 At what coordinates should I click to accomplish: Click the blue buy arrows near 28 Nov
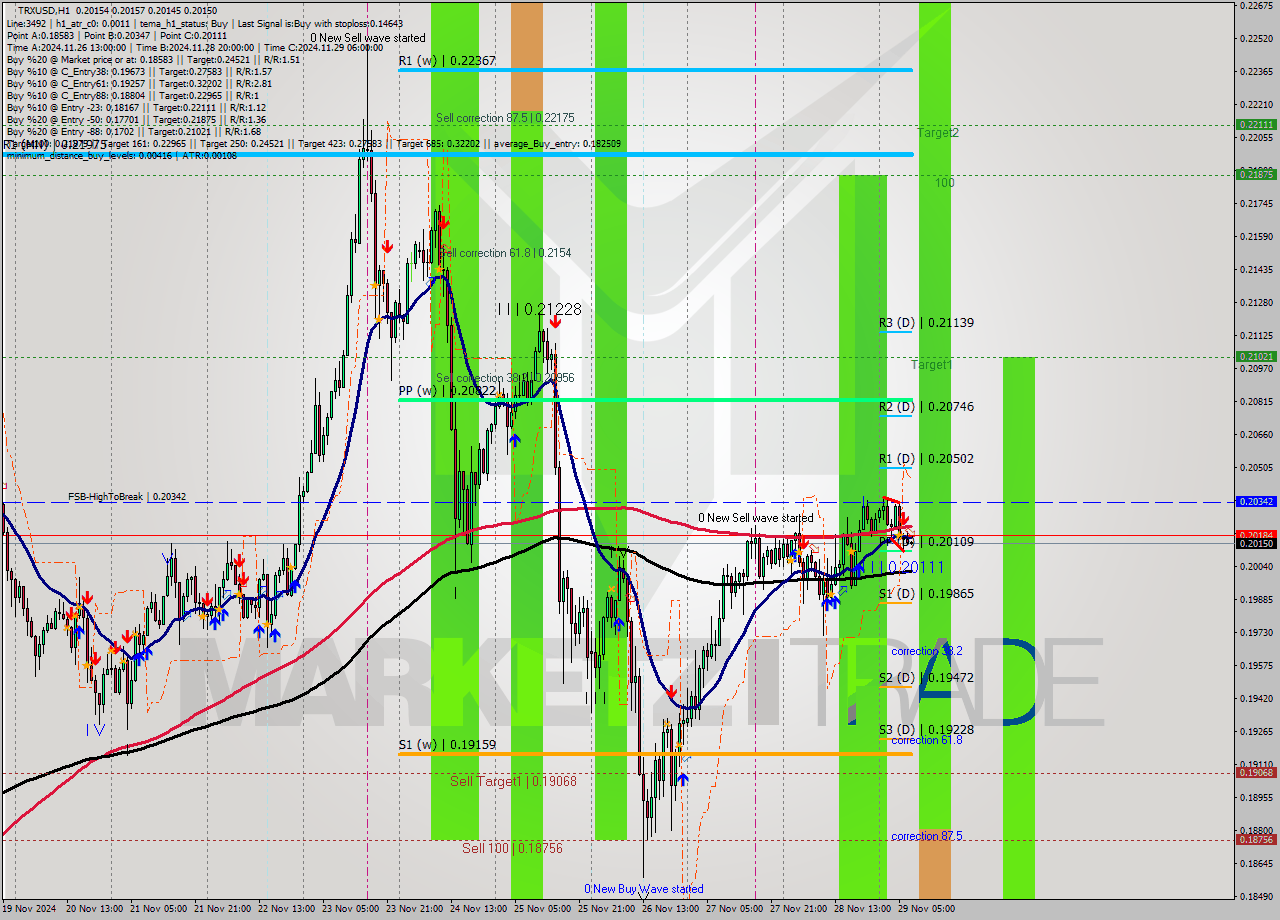click(x=833, y=600)
